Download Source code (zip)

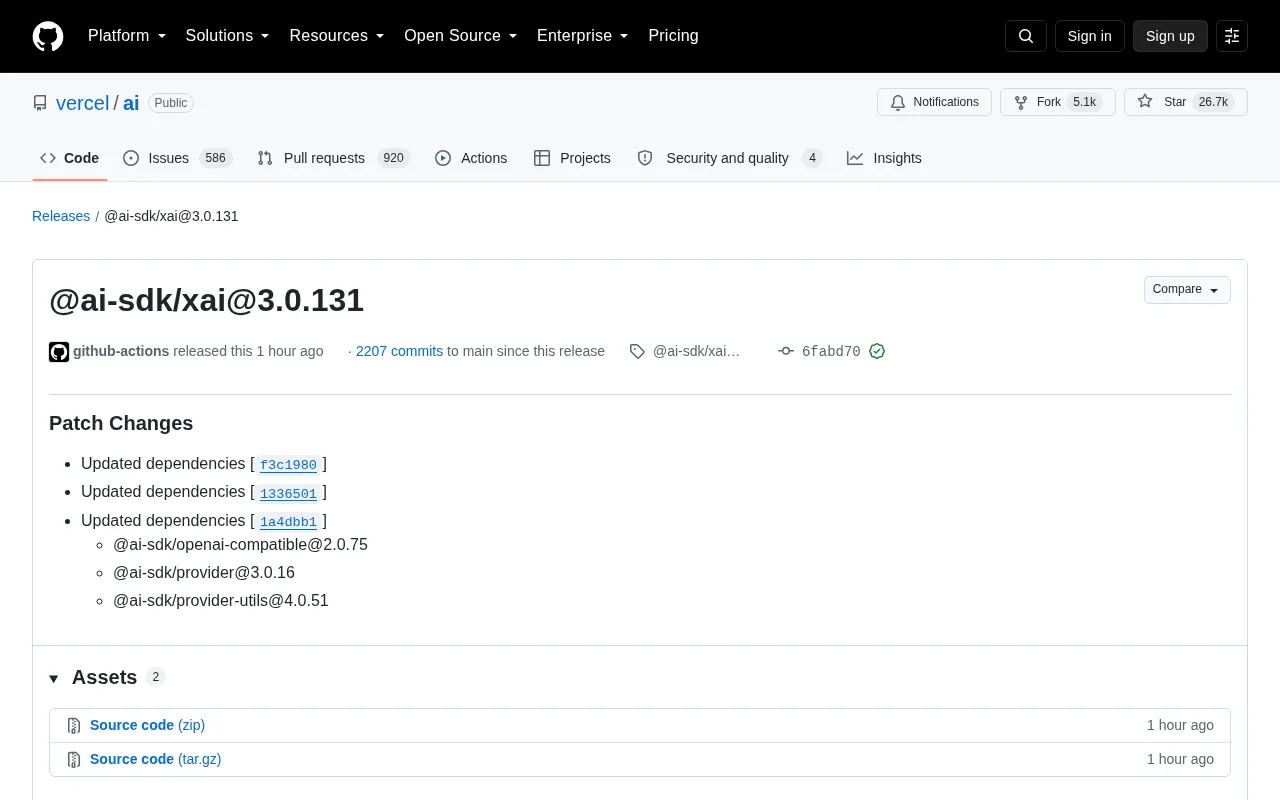(x=147, y=725)
